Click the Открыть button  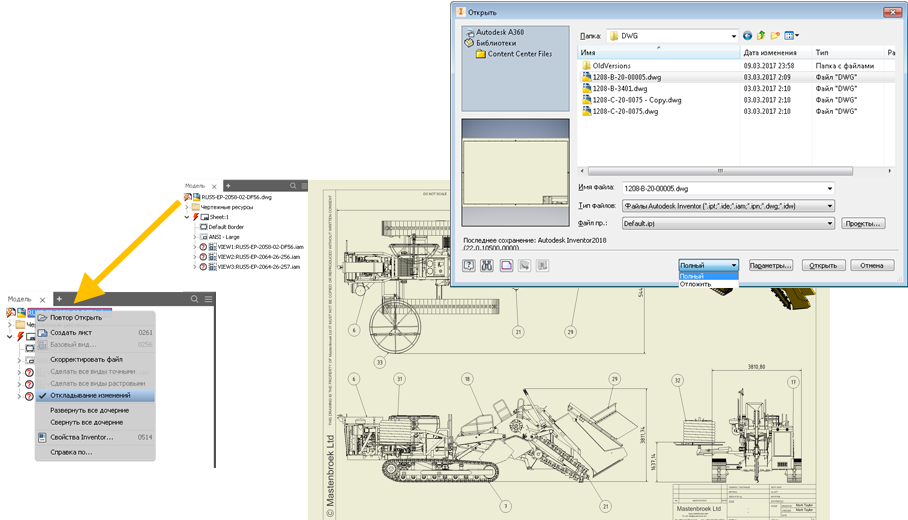pyautogui.click(x=823, y=265)
